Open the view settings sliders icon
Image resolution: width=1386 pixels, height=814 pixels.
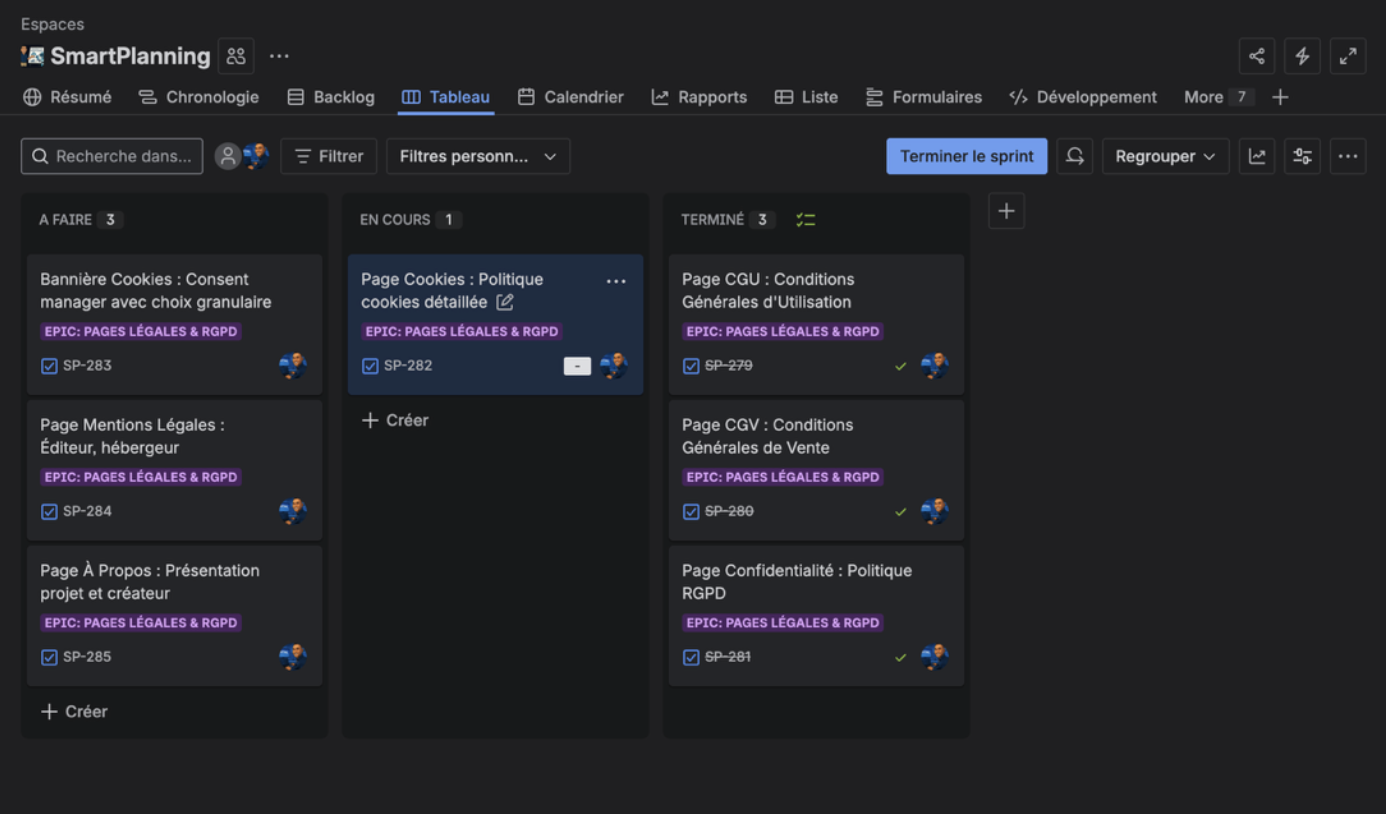click(x=1302, y=156)
